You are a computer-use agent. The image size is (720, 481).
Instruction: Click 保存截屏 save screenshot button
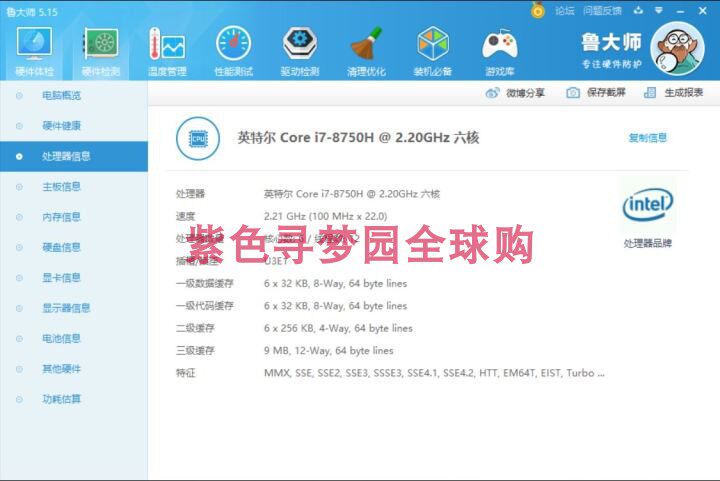(596, 93)
